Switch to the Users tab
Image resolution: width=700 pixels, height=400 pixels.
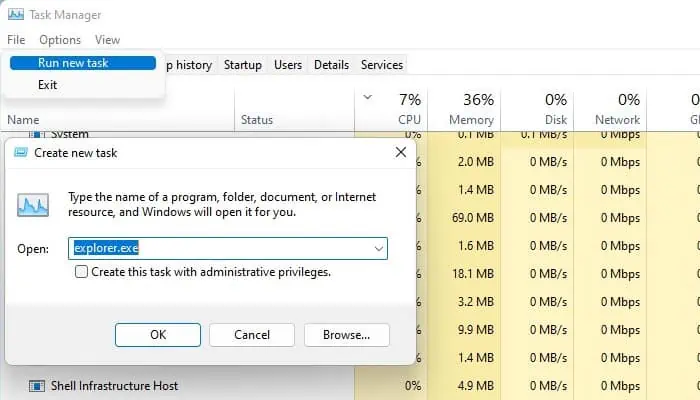click(x=288, y=65)
